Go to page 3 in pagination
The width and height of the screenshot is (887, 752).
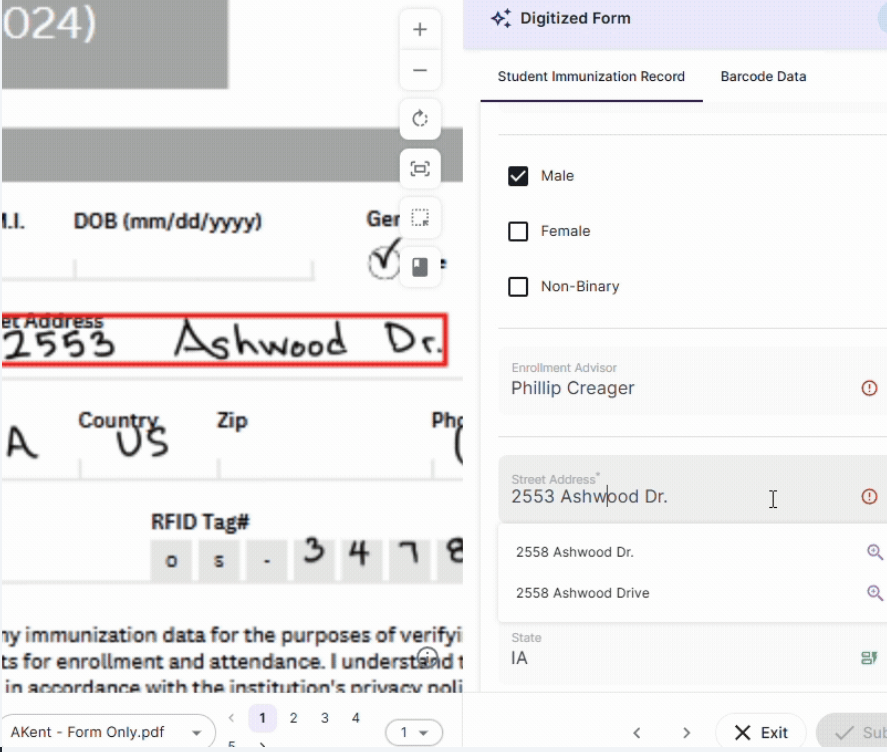(x=325, y=718)
